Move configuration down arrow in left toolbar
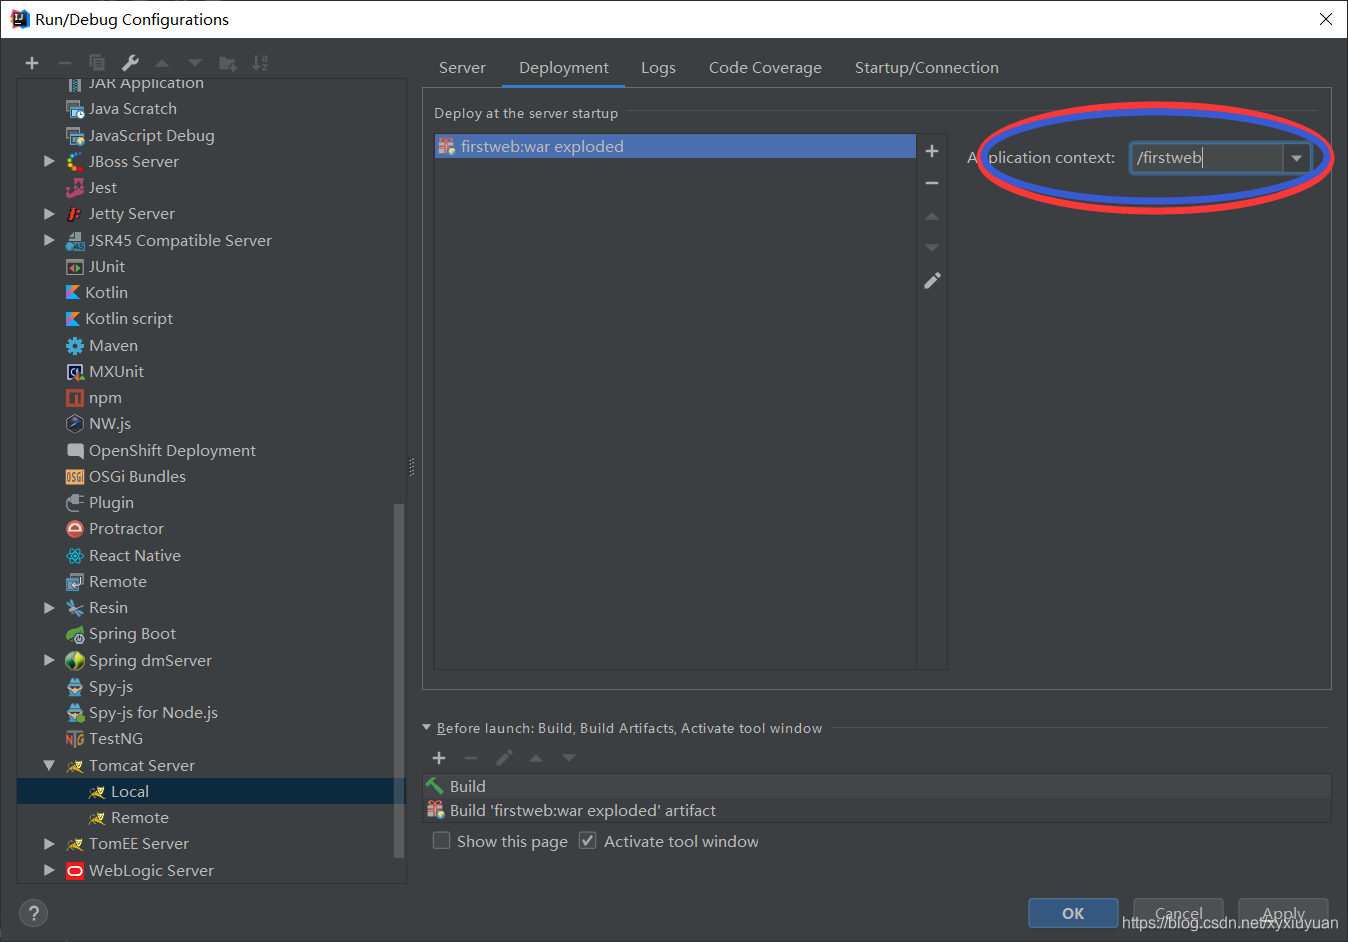 [195, 63]
